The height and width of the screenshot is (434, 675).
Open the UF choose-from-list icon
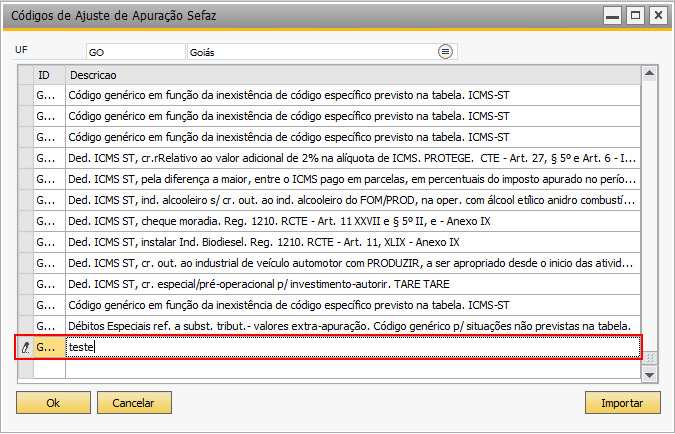click(x=445, y=52)
